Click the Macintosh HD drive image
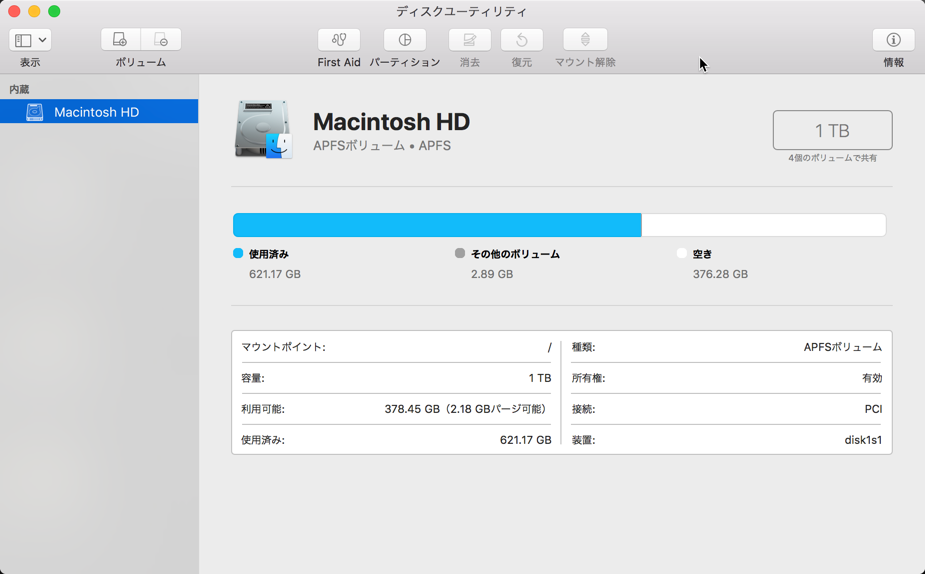 point(263,129)
